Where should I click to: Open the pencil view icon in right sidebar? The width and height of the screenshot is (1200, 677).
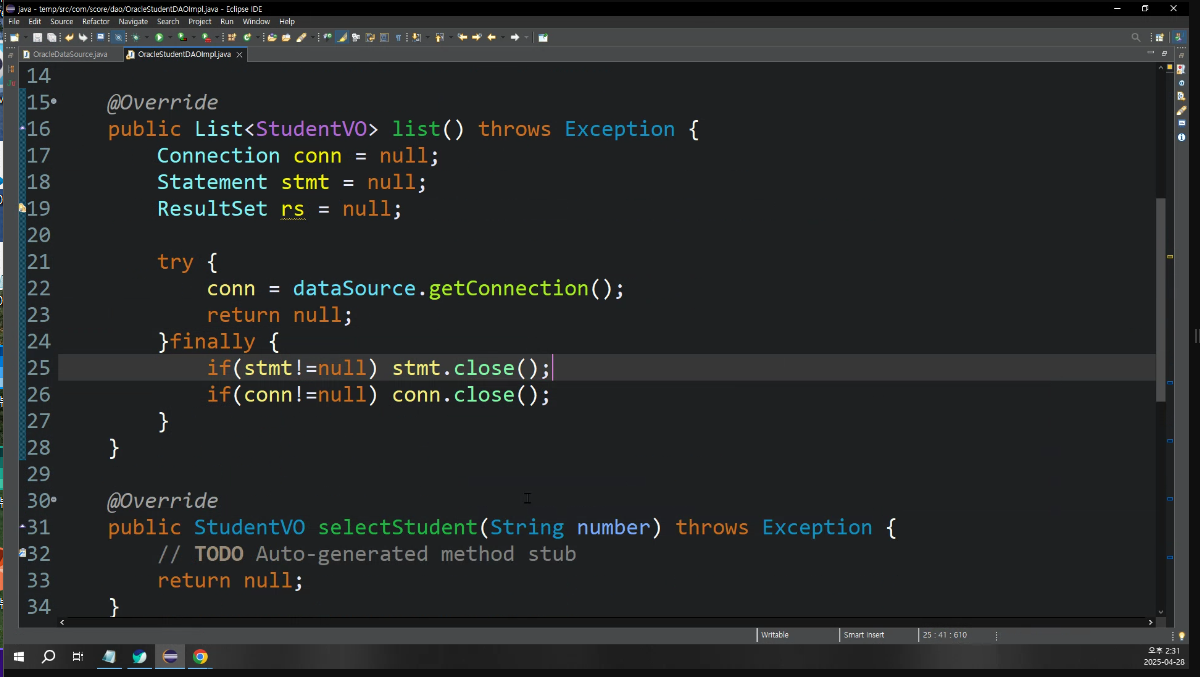click(x=1181, y=111)
